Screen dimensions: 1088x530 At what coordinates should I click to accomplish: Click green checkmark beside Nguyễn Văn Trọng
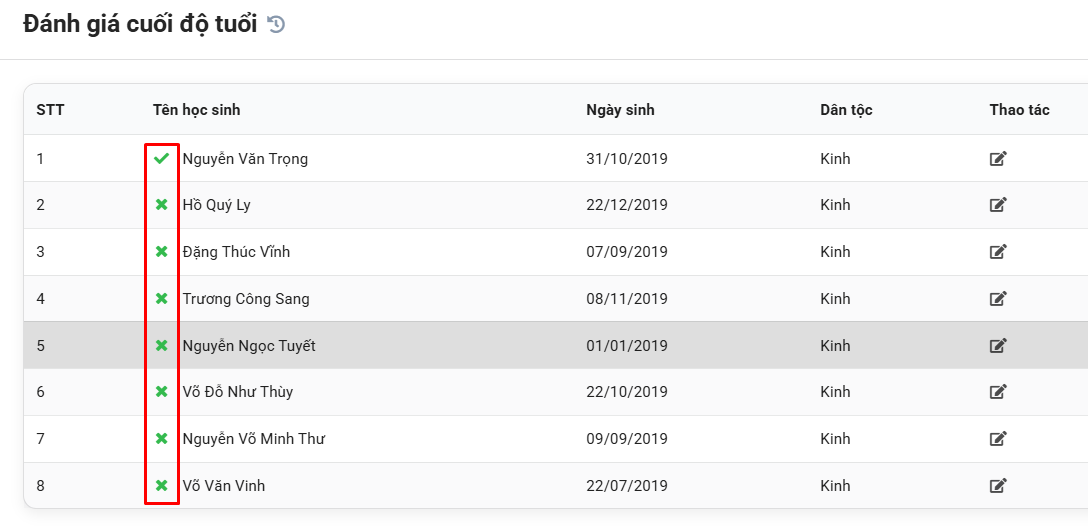161,159
